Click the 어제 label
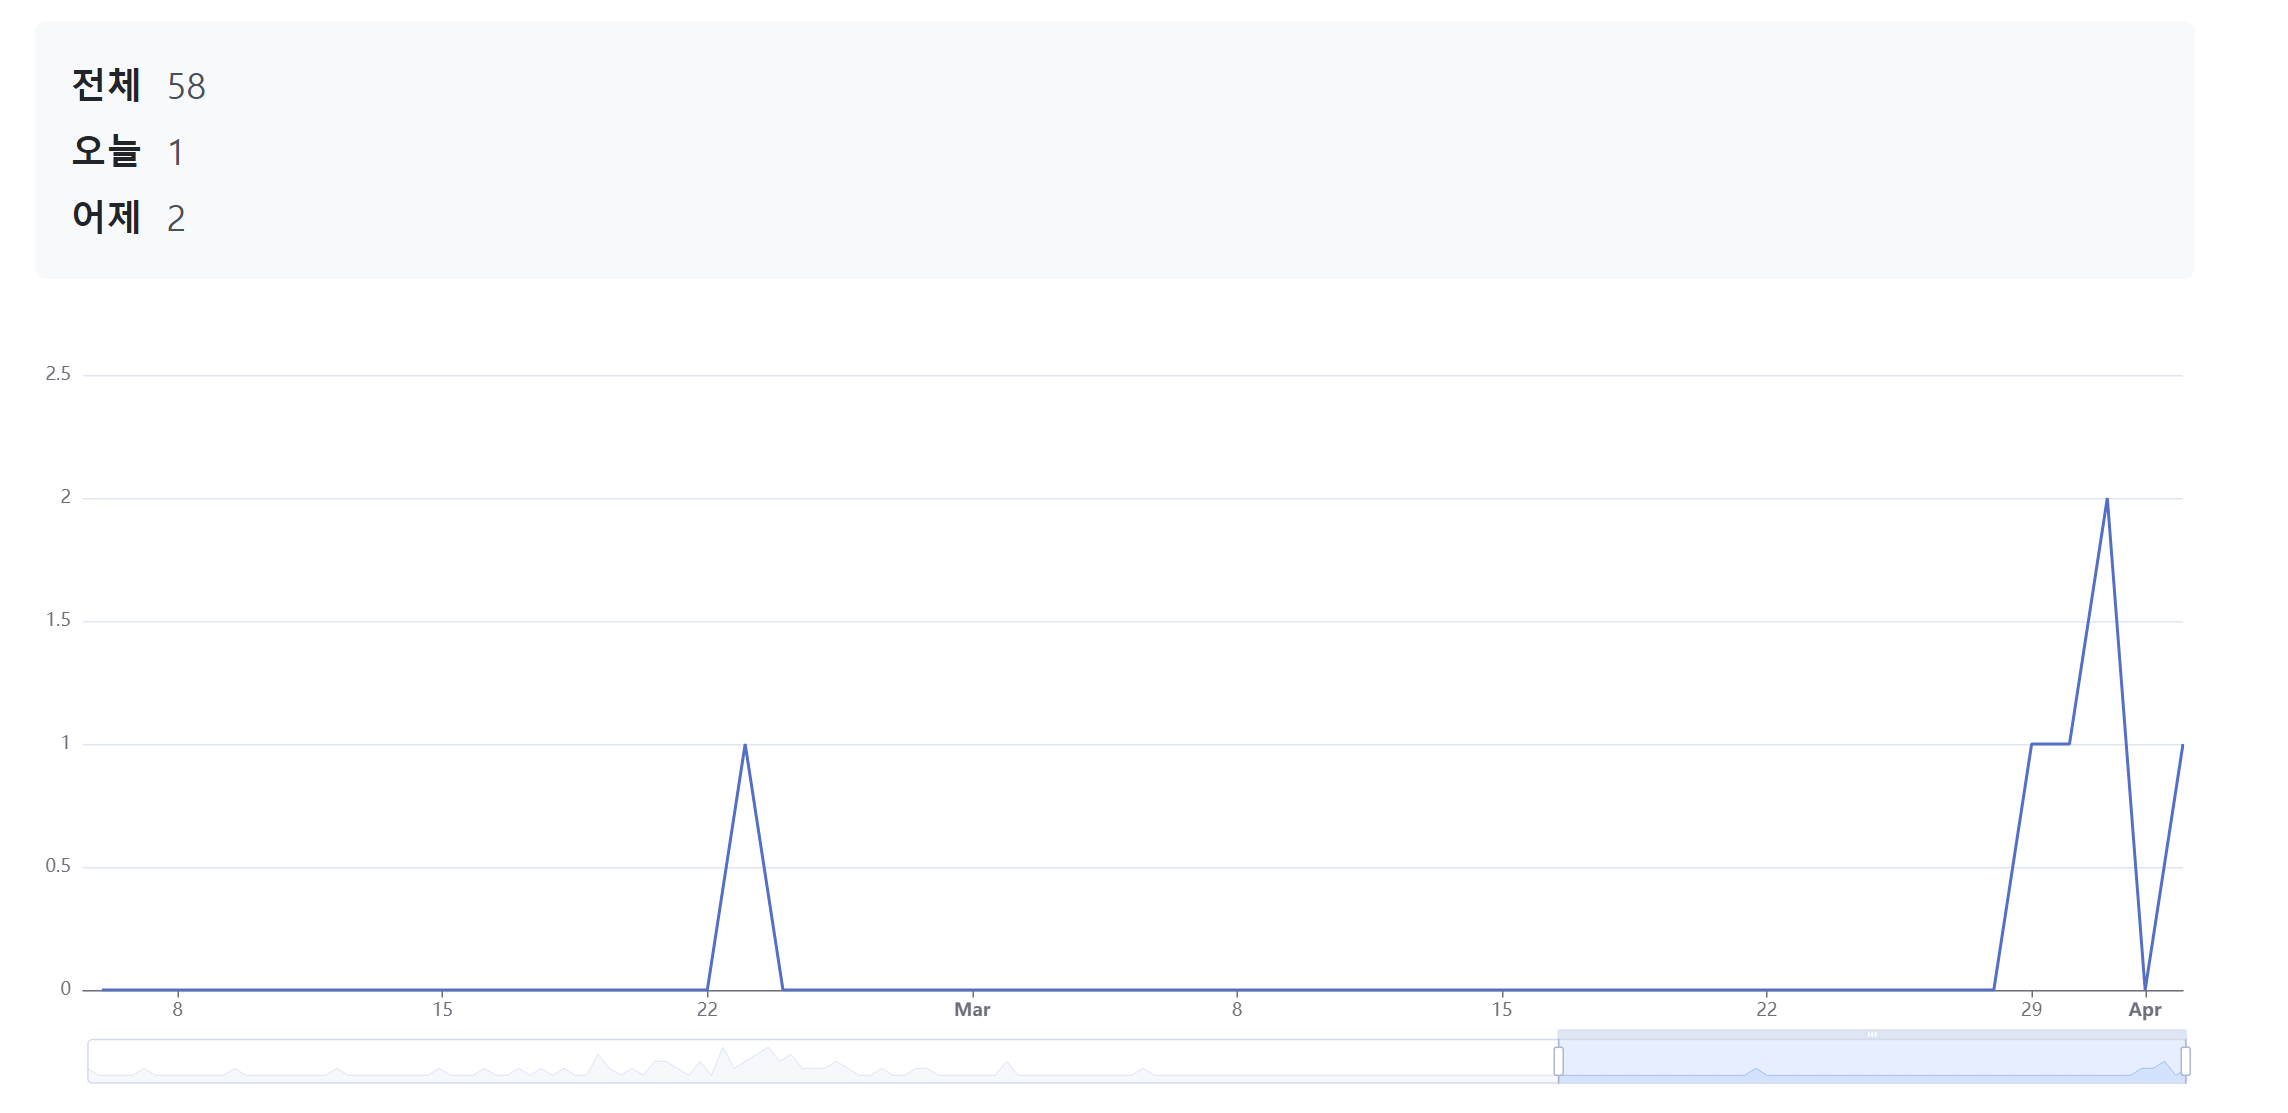The width and height of the screenshot is (2288, 1113). pos(106,218)
